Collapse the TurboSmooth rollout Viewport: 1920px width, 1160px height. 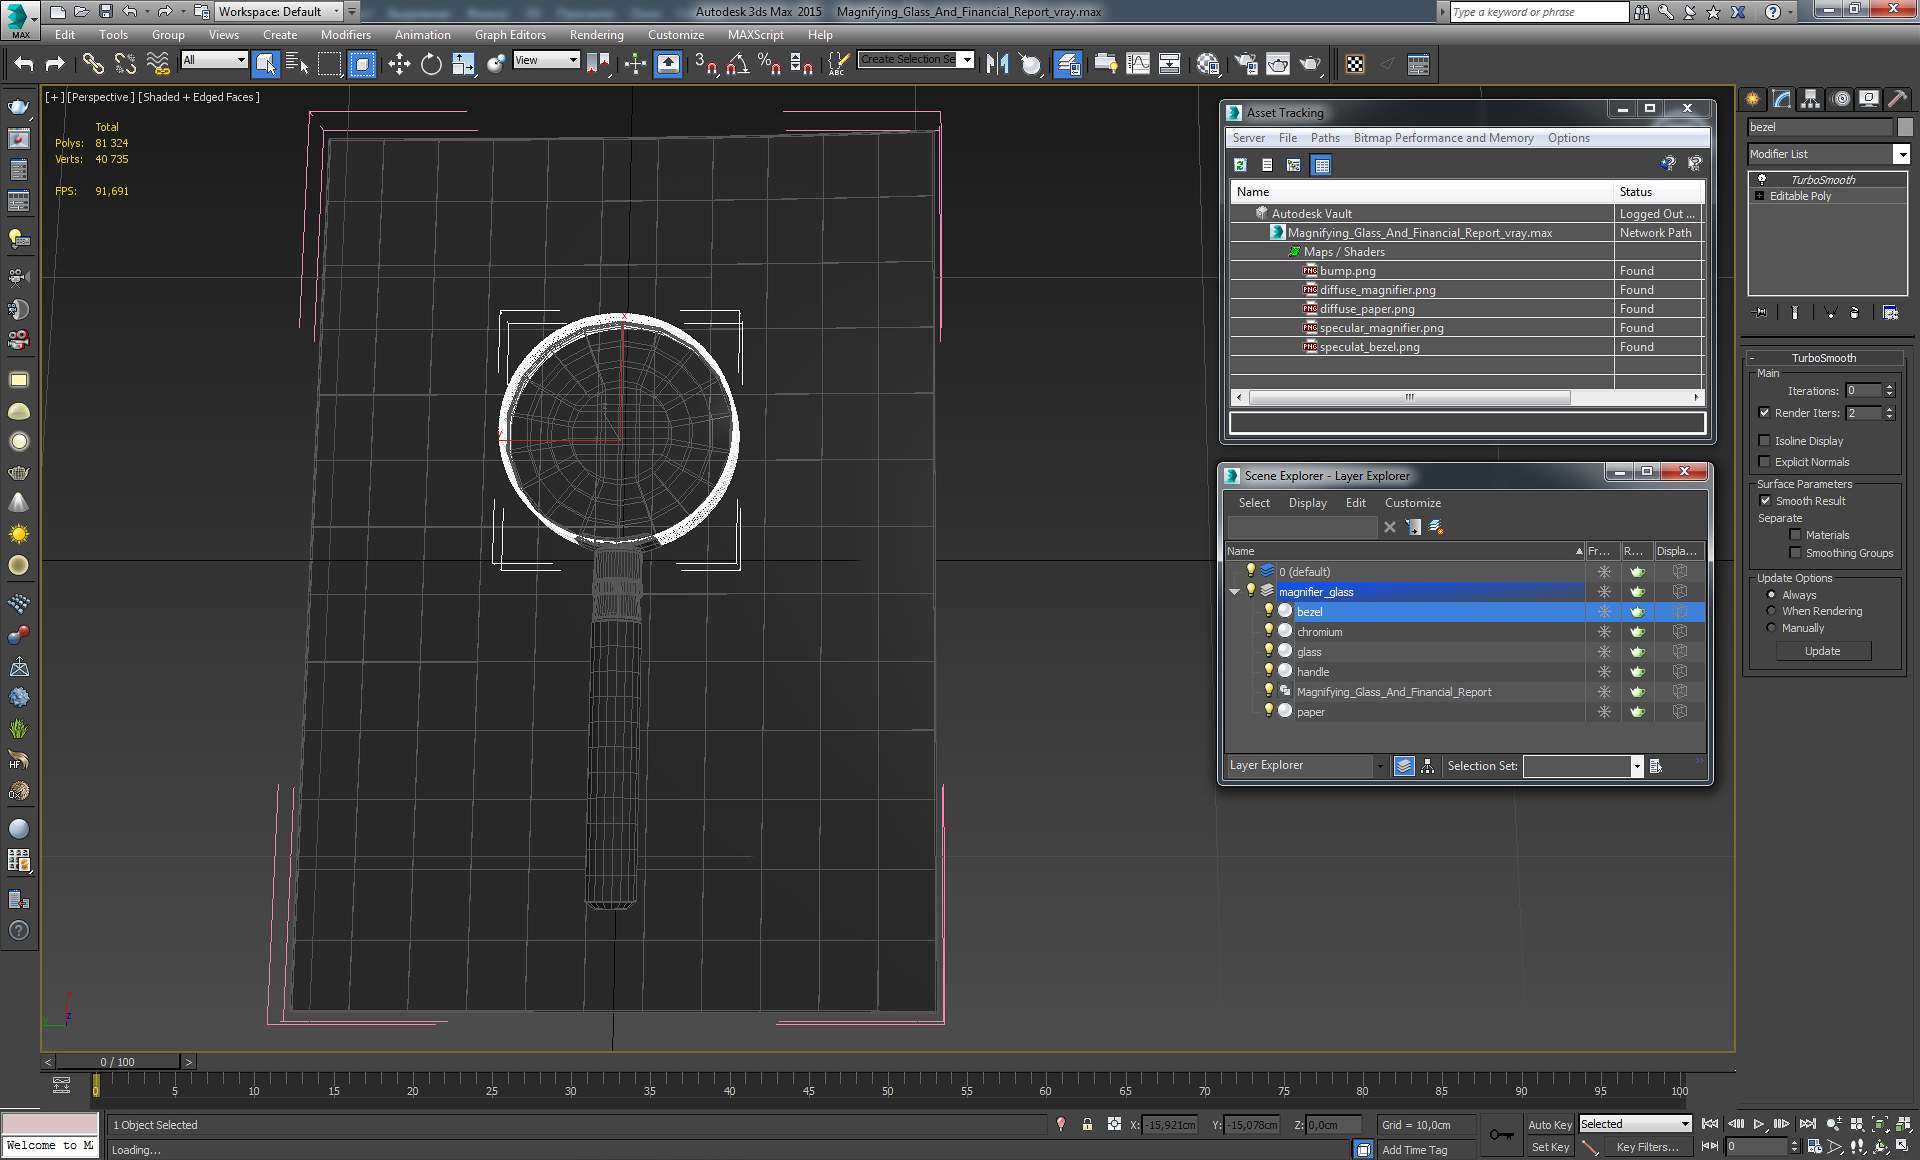(1823, 358)
